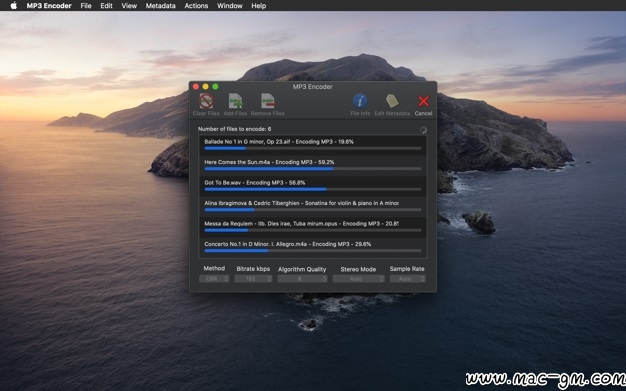Image resolution: width=626 pixels, height=391 pixels.
Task: Select the Concerto No.1 in D Minor row
Action: (313, 247)
